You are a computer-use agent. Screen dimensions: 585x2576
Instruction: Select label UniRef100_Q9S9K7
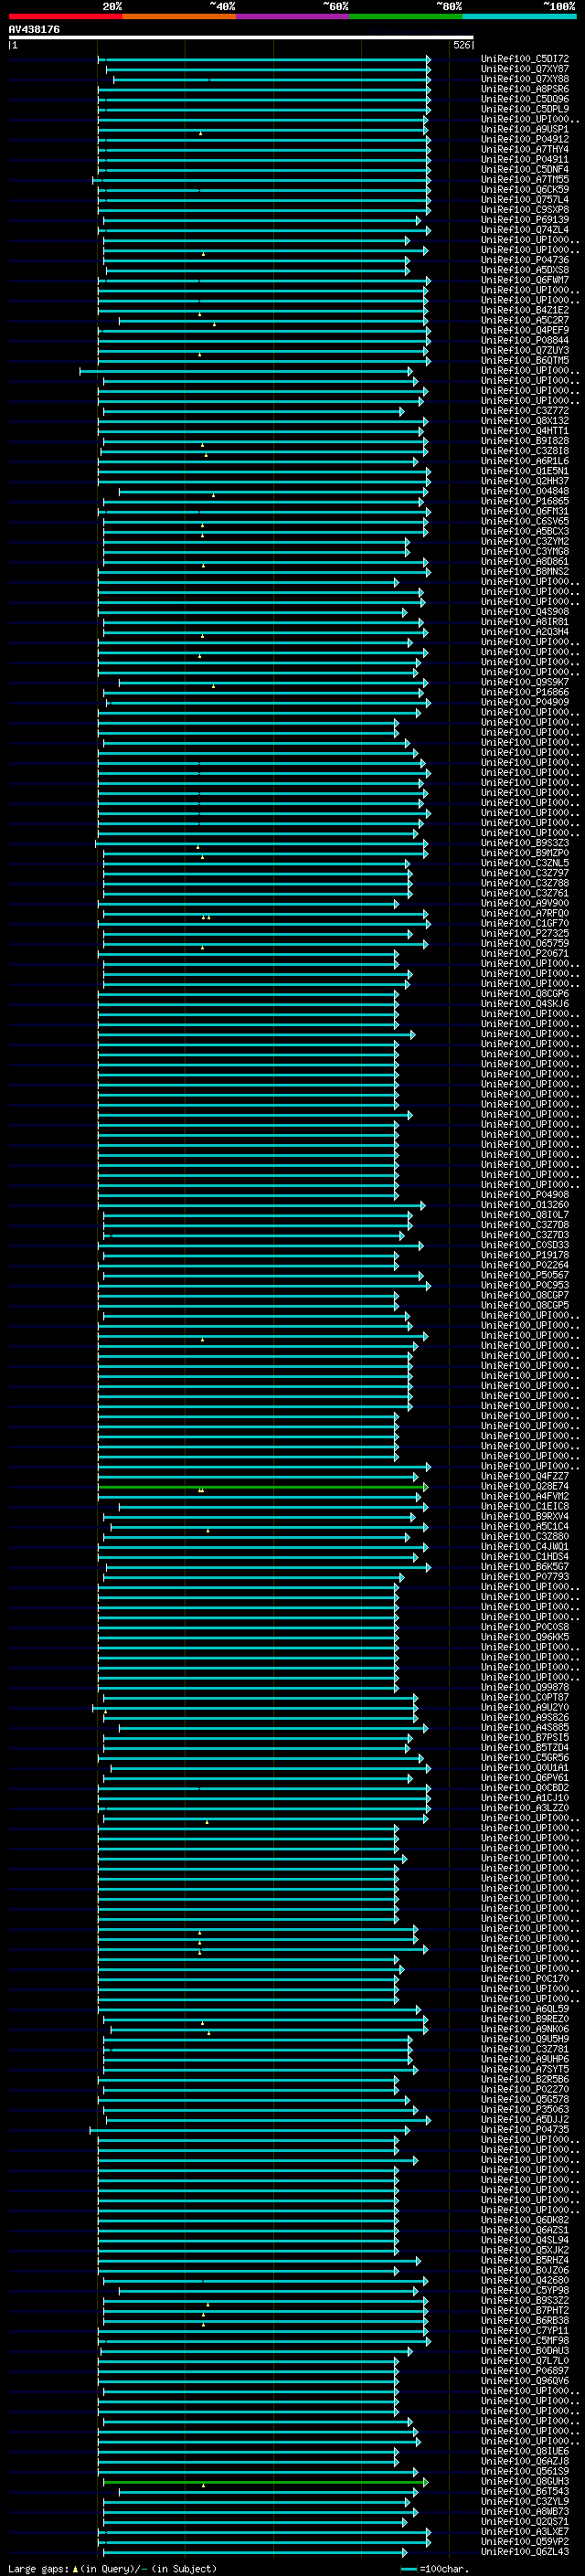click(525, 682)
